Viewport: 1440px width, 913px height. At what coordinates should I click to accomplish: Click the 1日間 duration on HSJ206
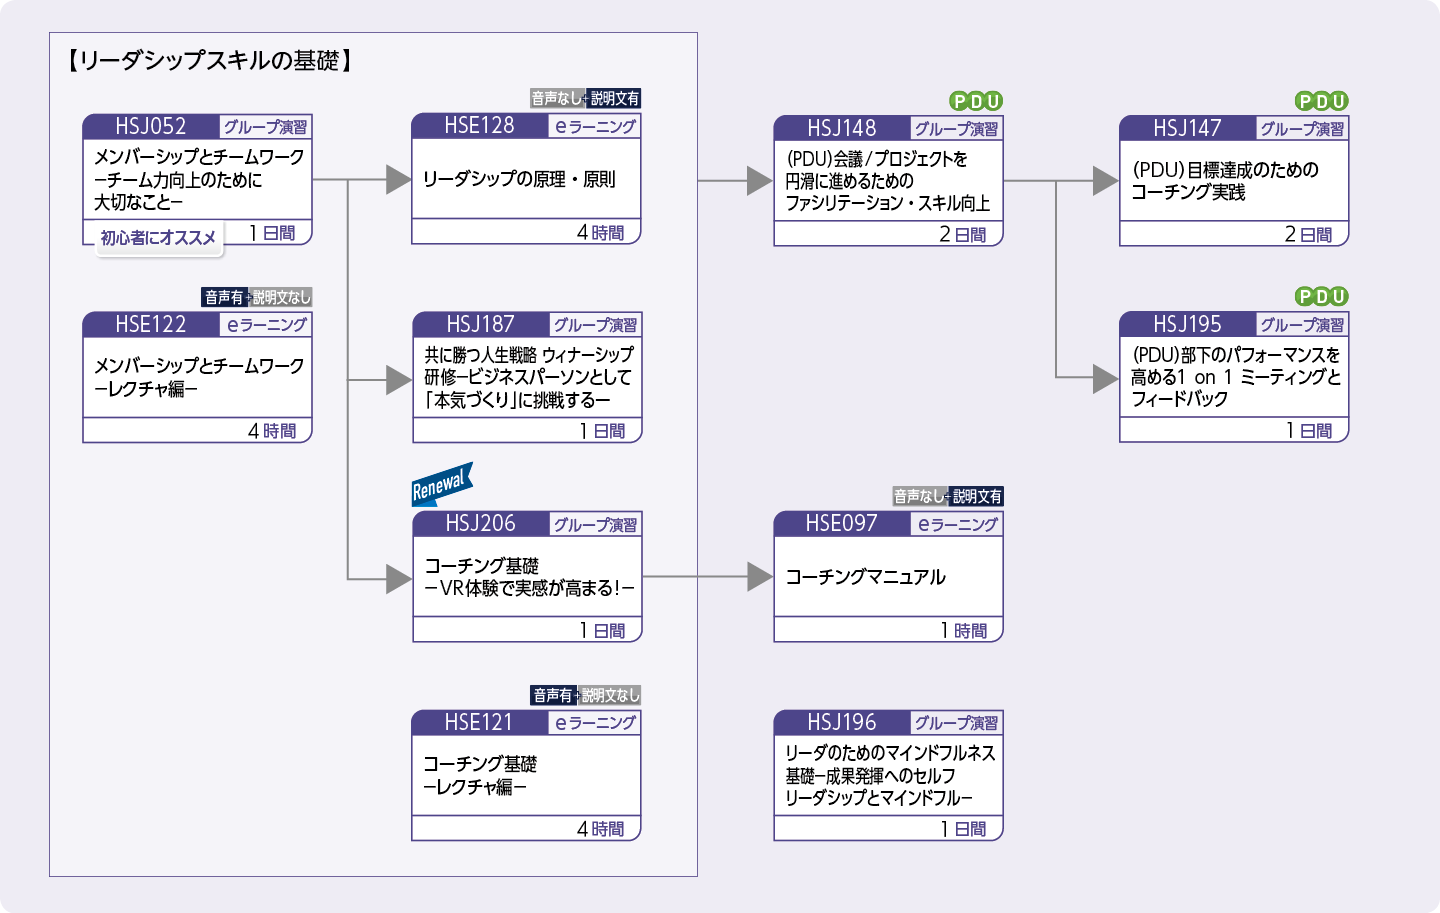(x=603, y=631)
